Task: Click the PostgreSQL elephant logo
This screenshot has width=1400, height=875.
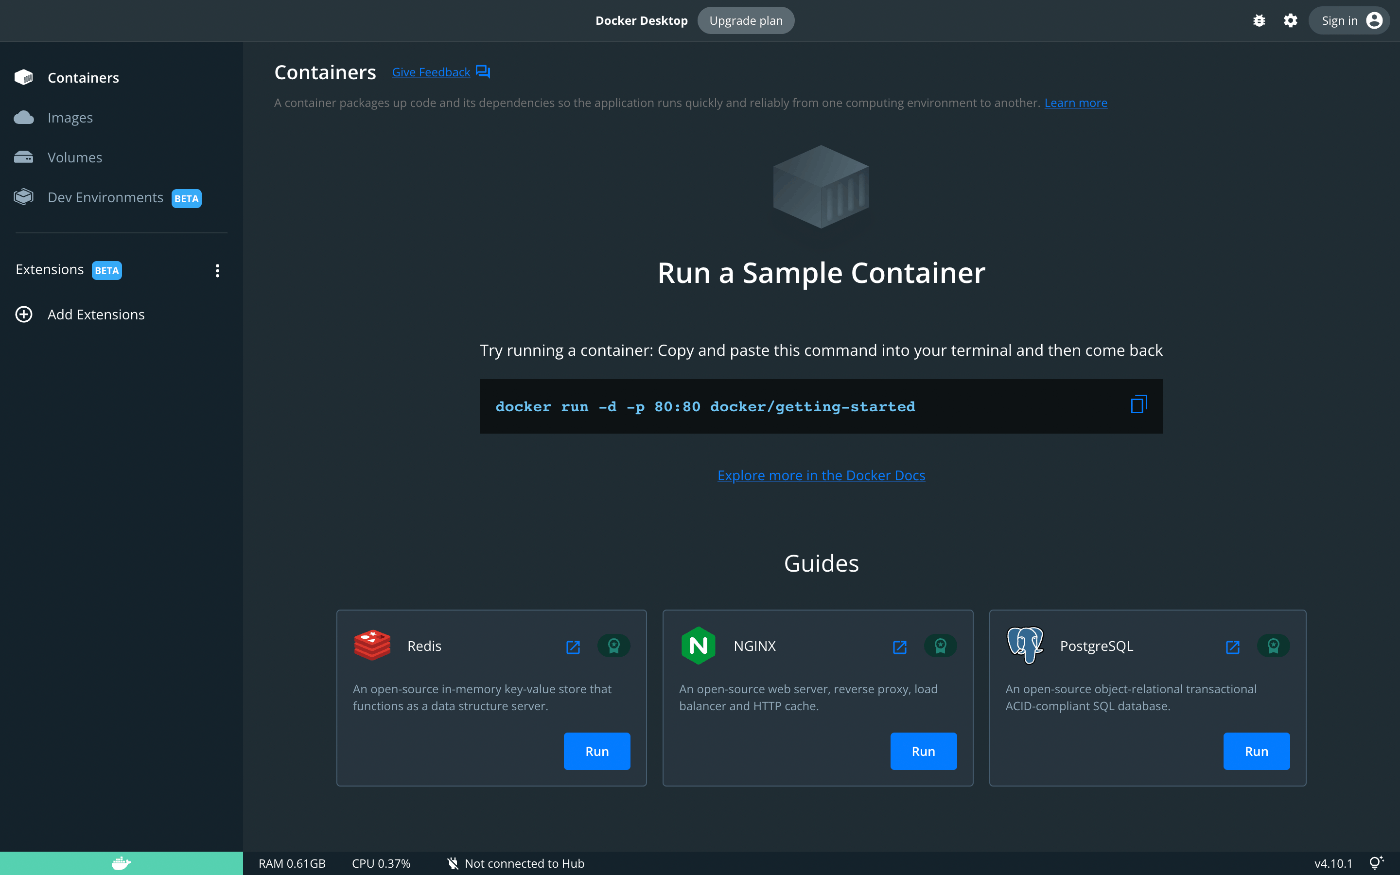Action: pos(1025,645)
